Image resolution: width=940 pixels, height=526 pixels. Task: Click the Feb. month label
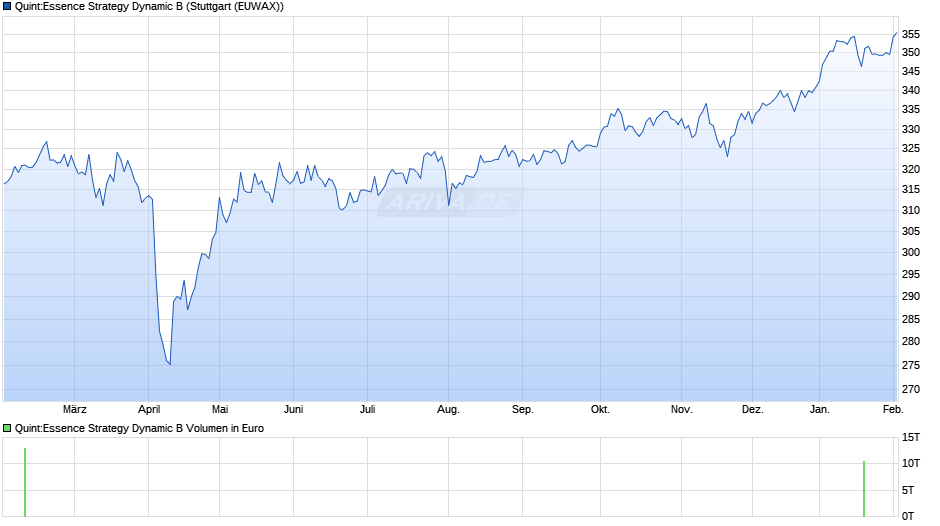[893, 409]
